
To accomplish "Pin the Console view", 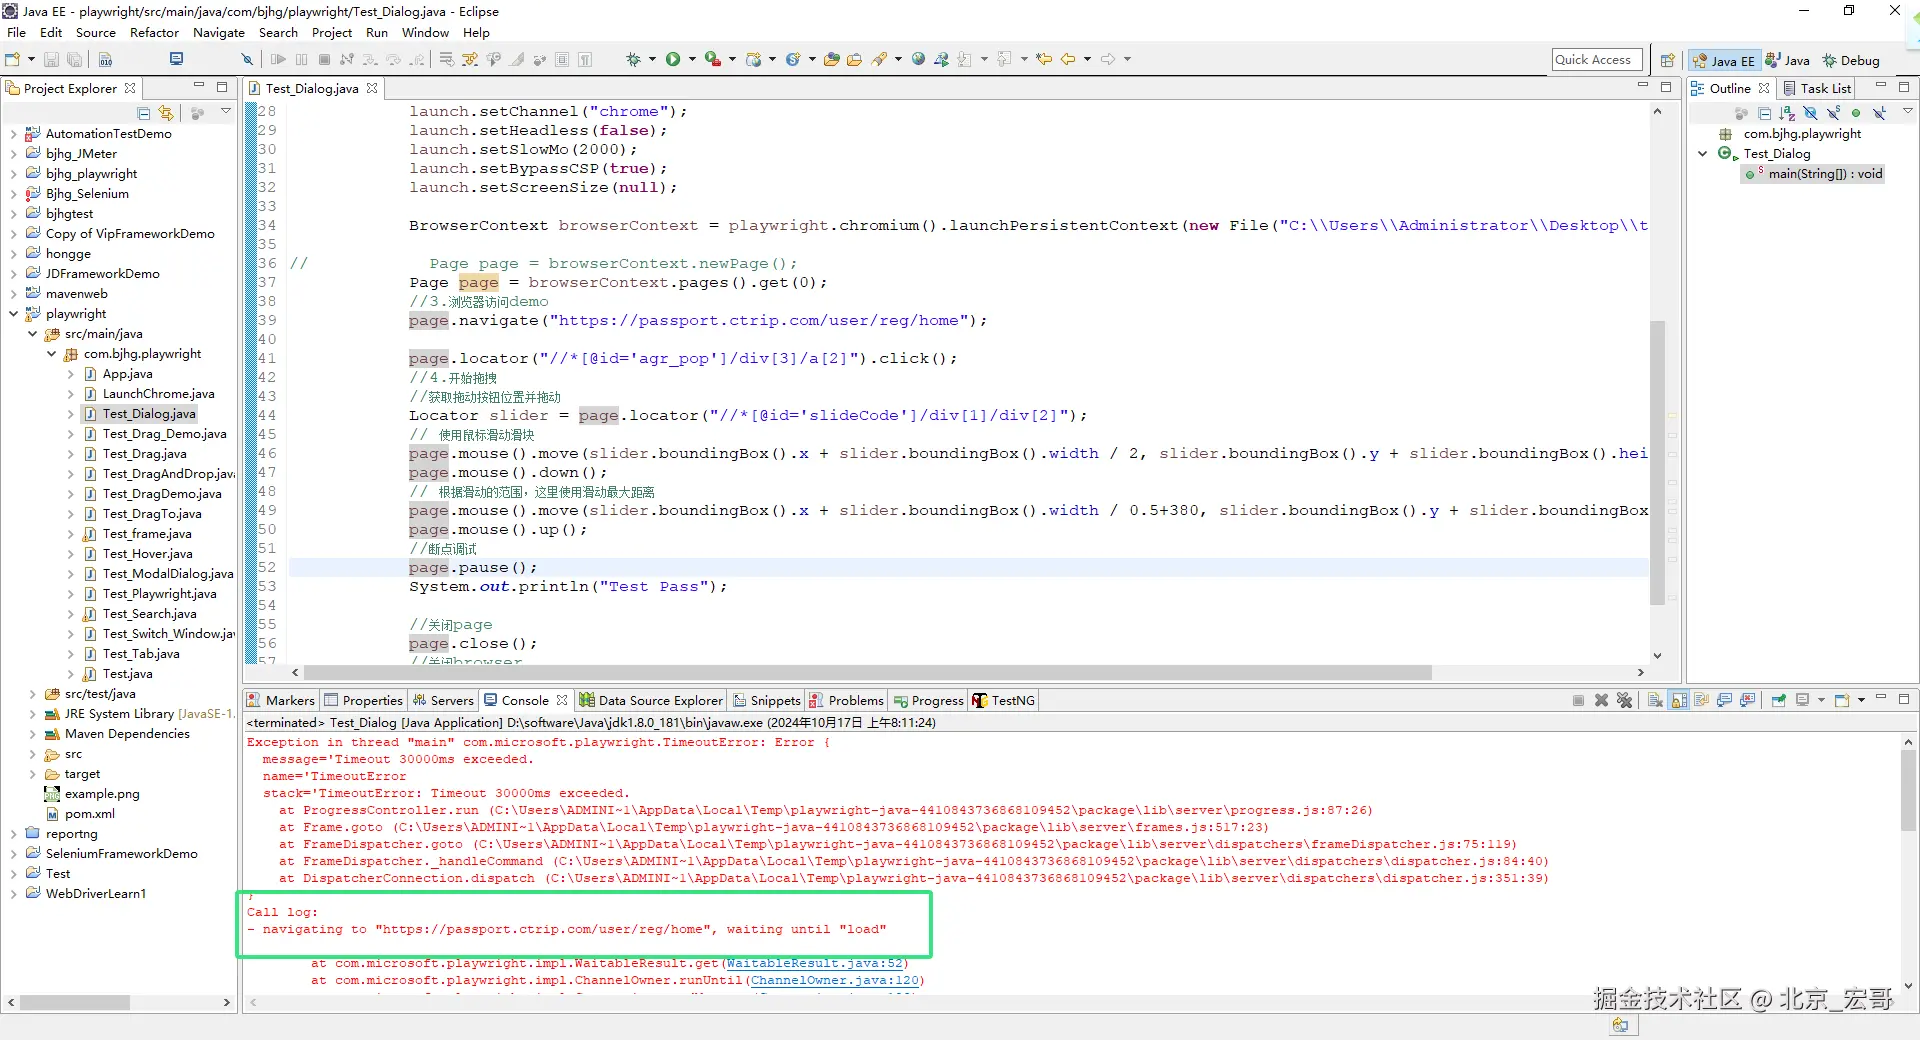I will 1779,701.
